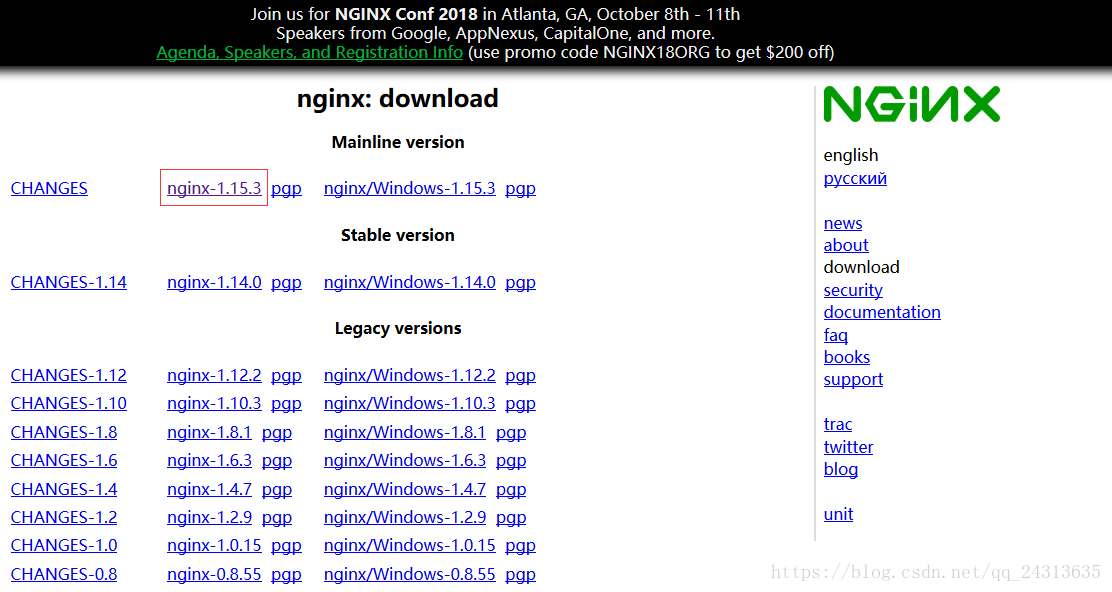
Task: Open CHANGES-1.2 link
Action: point(64,518)
